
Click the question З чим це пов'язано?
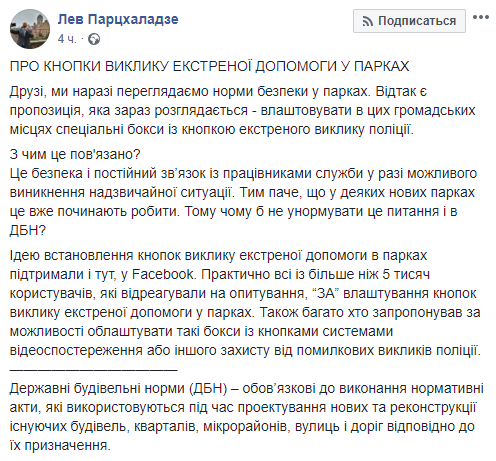[75, 154]
